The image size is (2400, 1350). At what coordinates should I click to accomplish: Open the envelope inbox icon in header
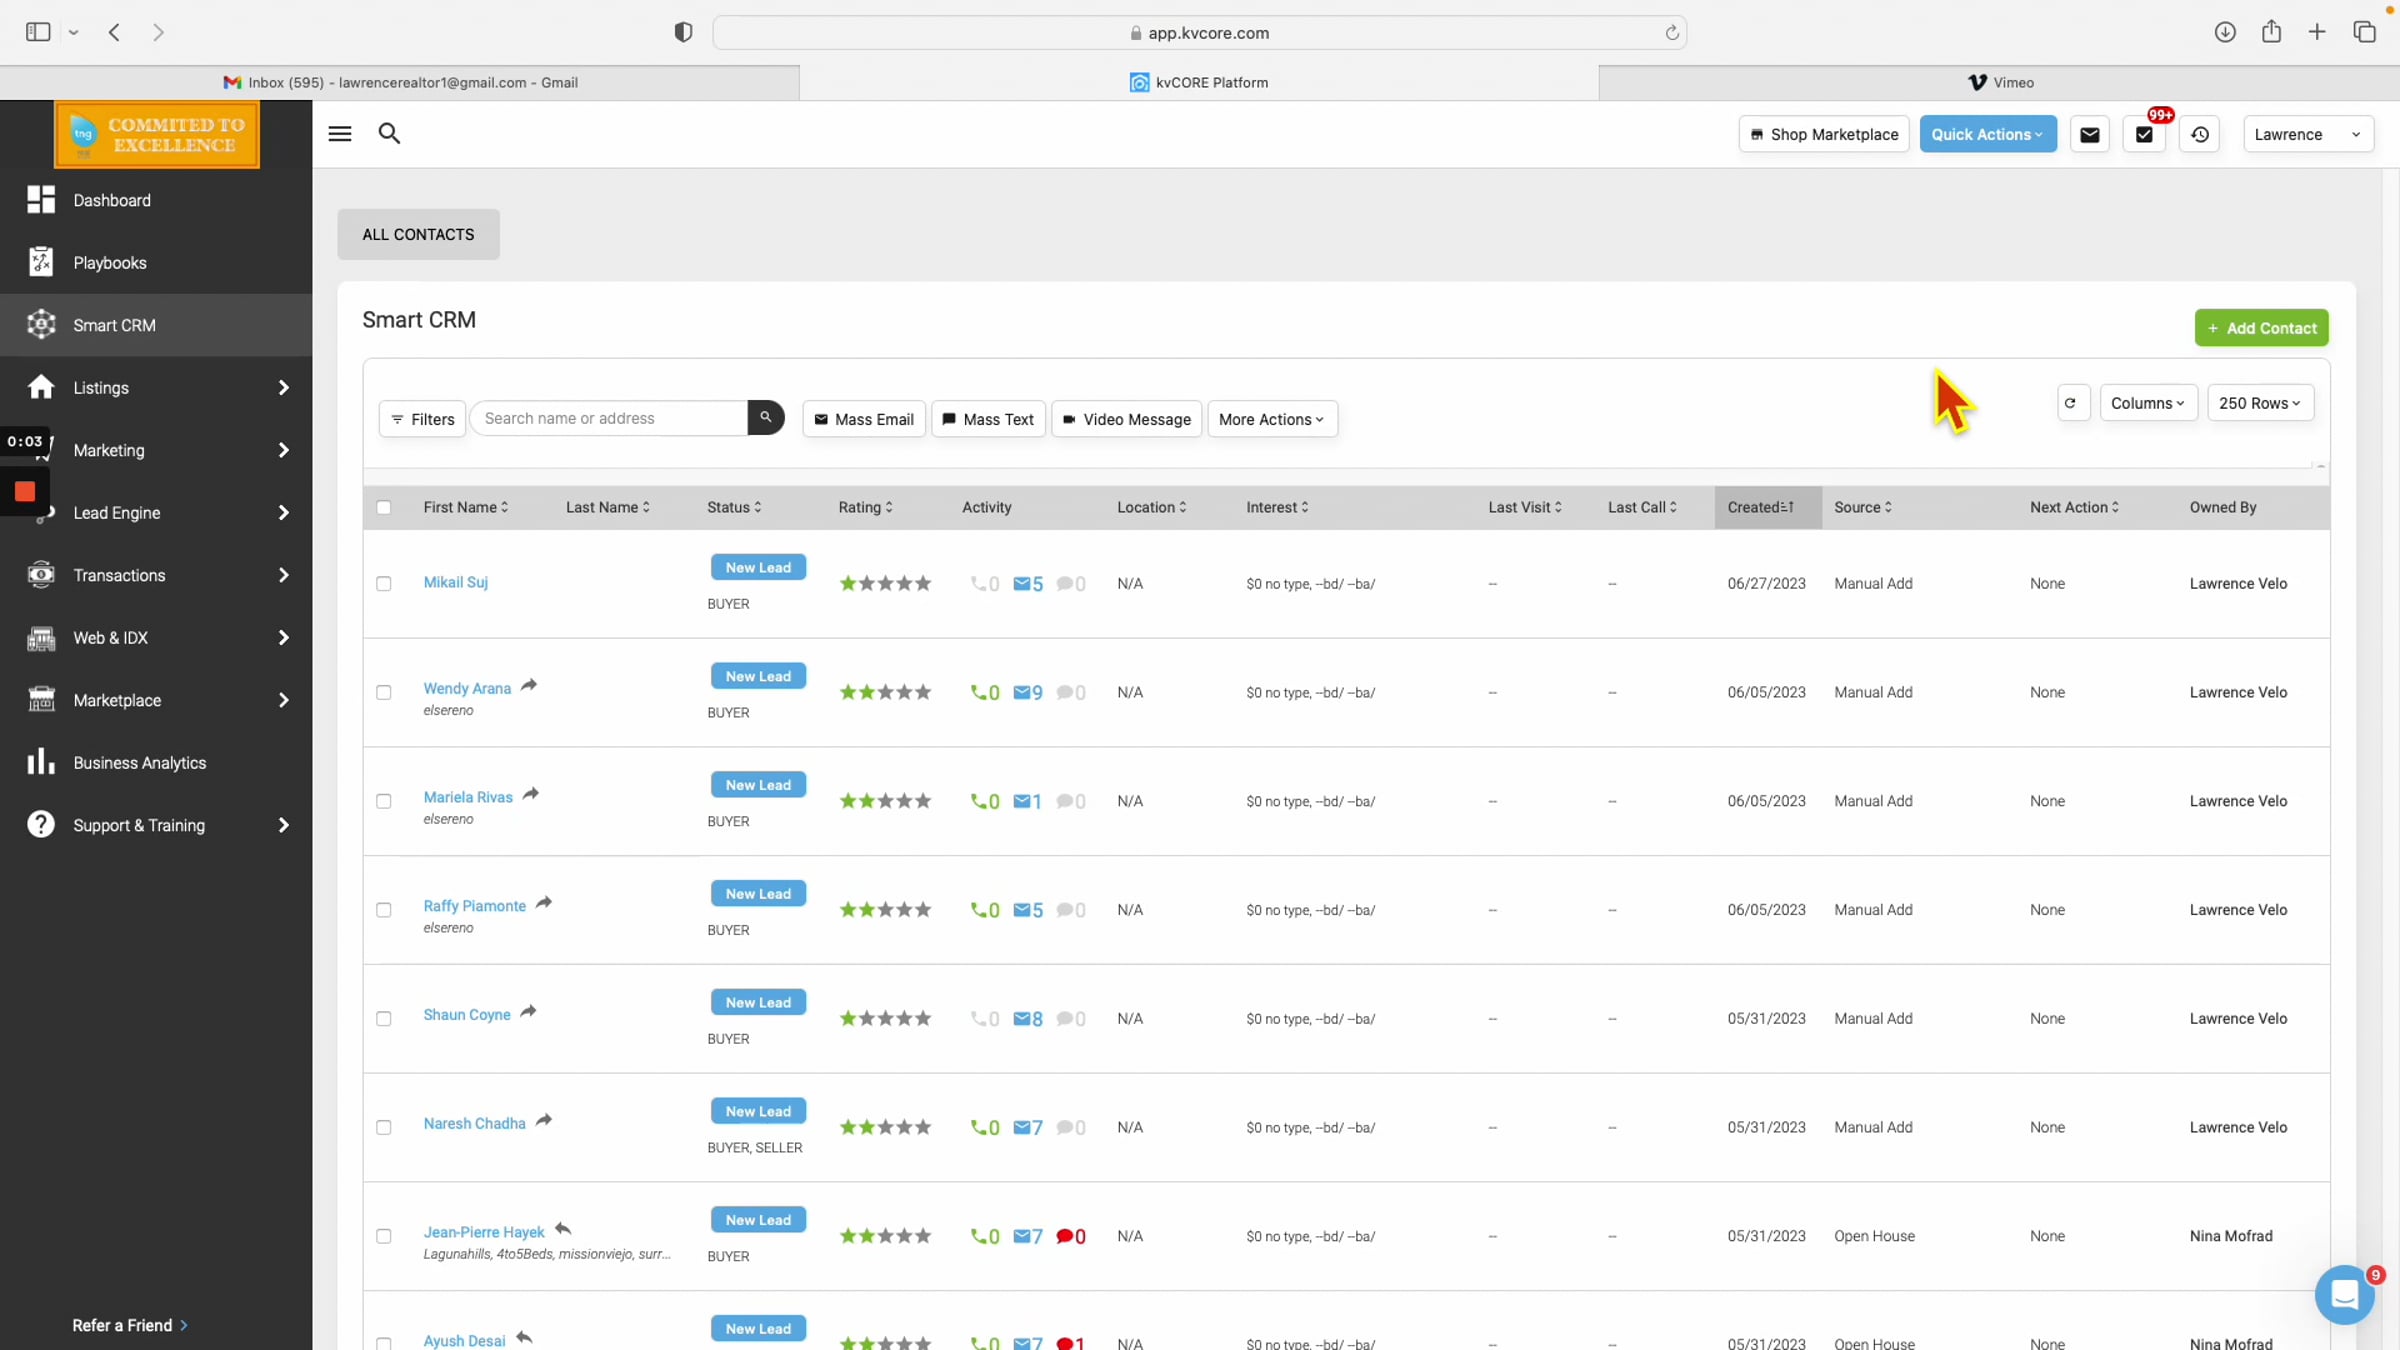click(2089, 134)
